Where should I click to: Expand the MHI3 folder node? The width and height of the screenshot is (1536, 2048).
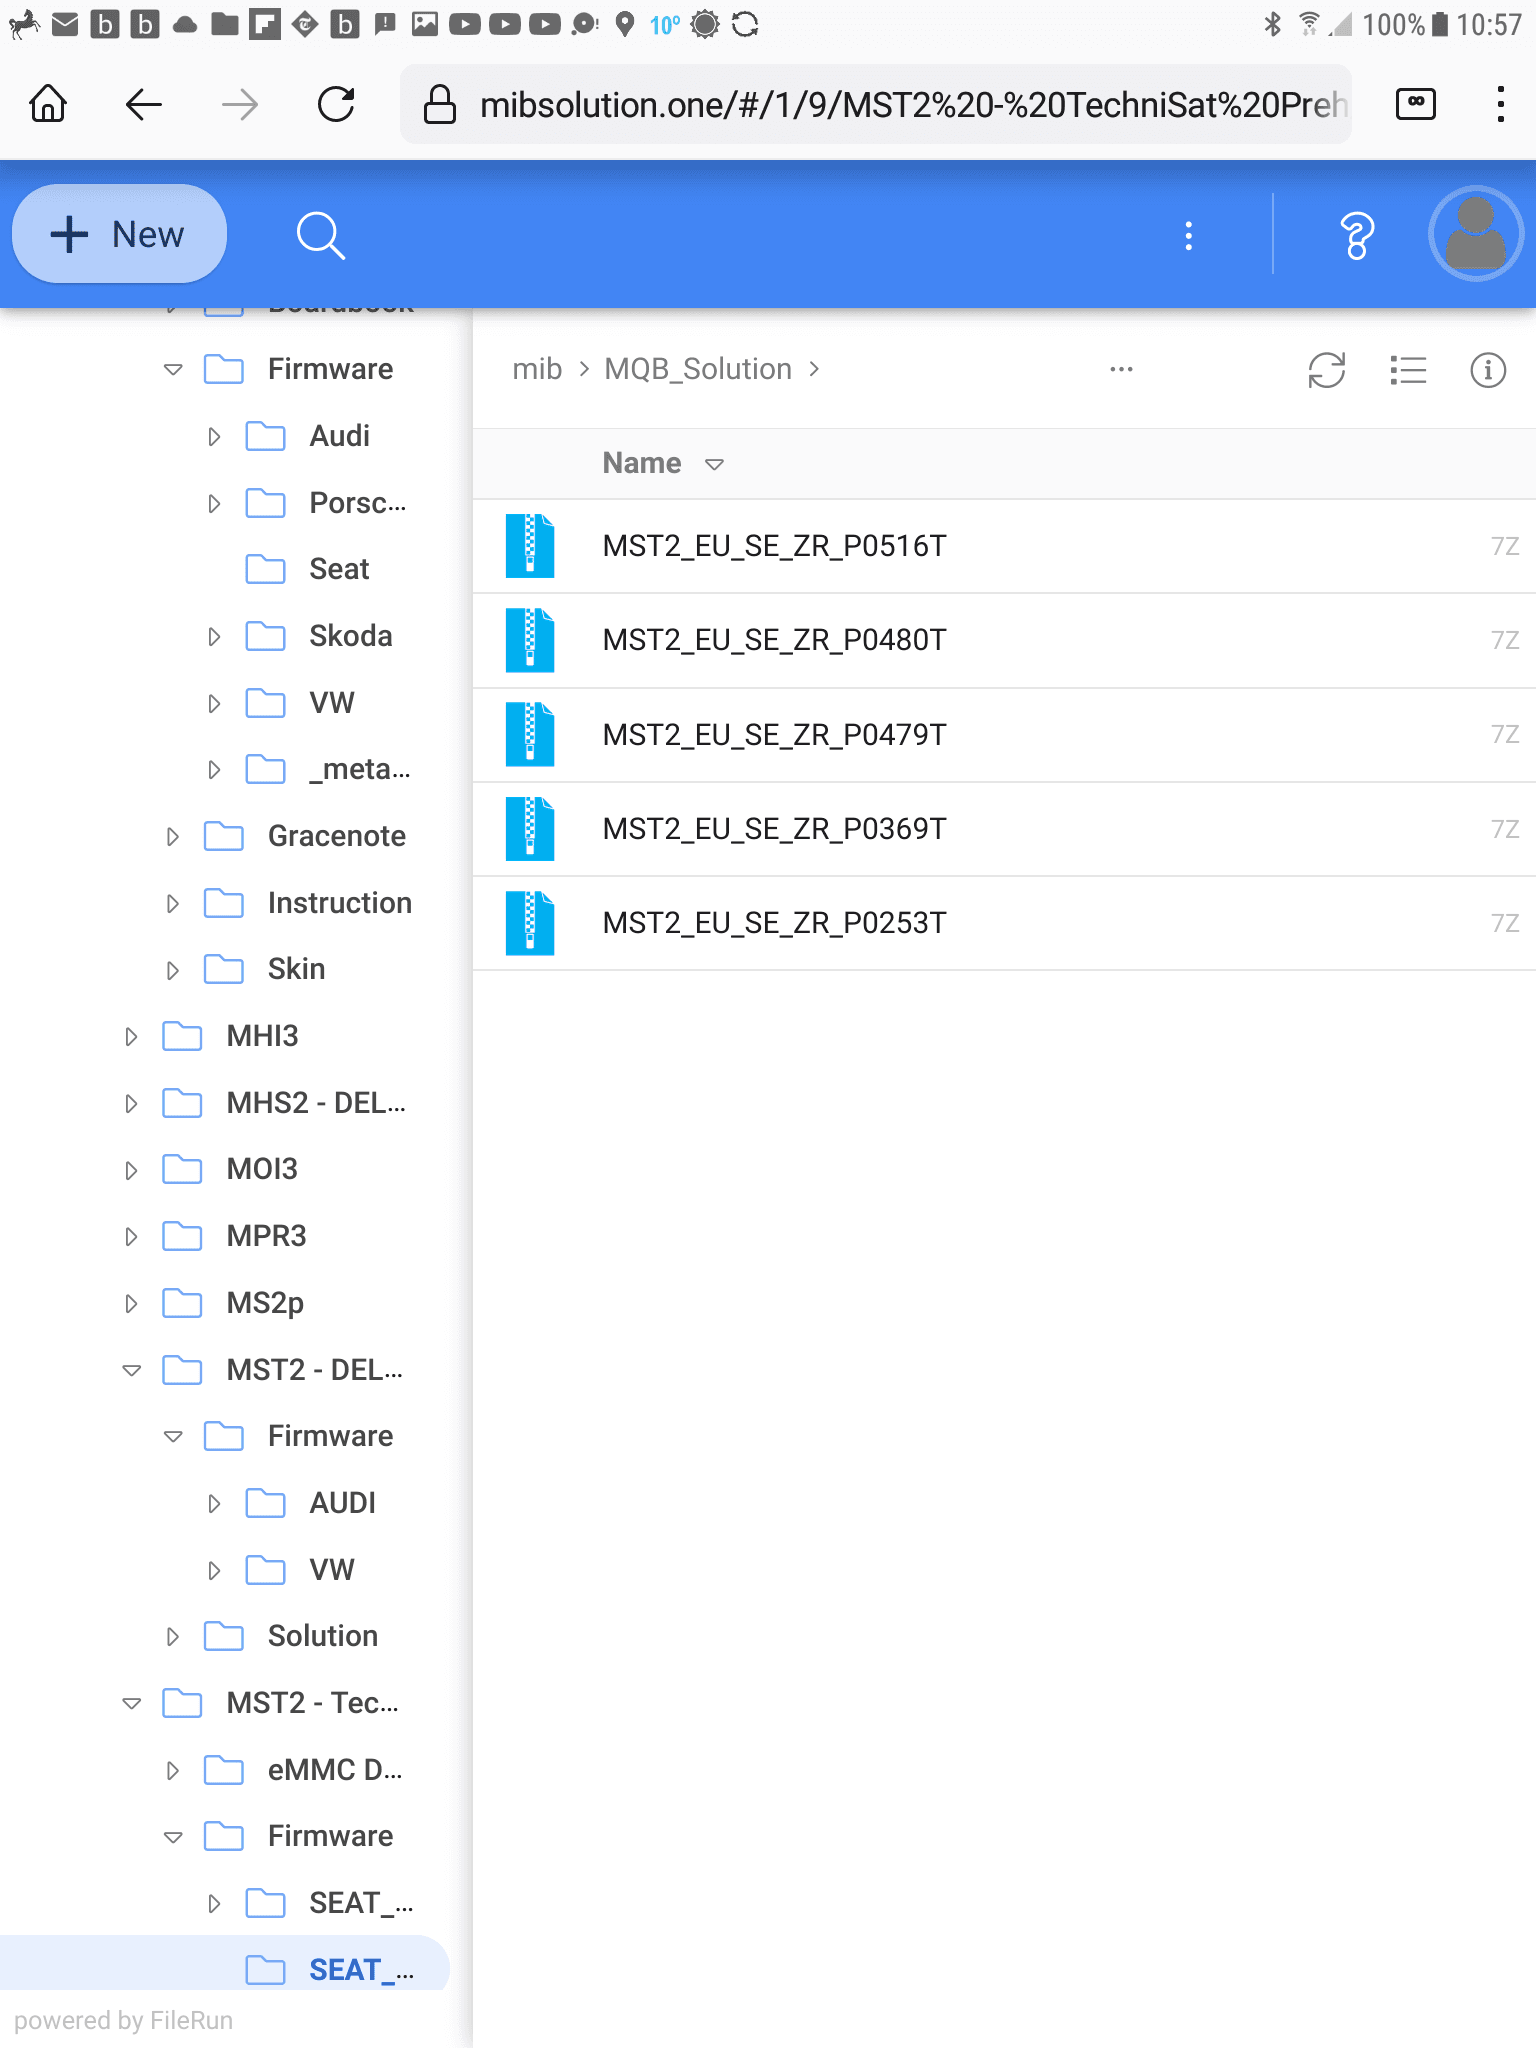(x=131, y=1036)
